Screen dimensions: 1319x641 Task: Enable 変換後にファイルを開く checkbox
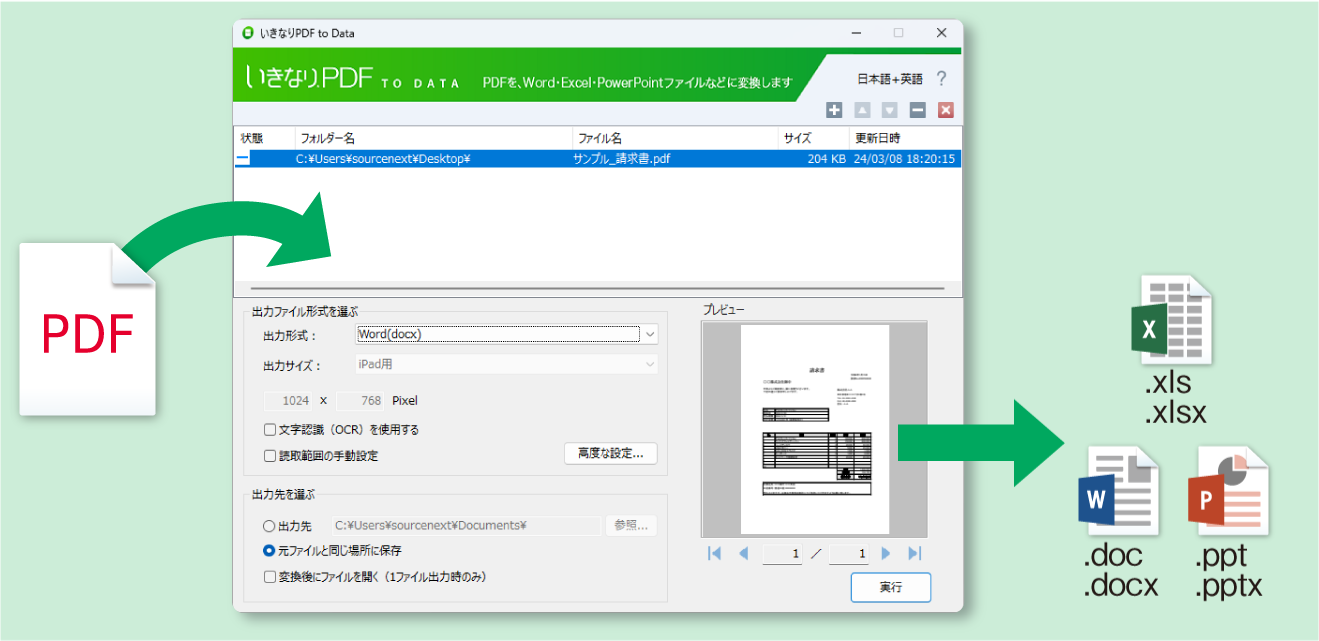270,577
